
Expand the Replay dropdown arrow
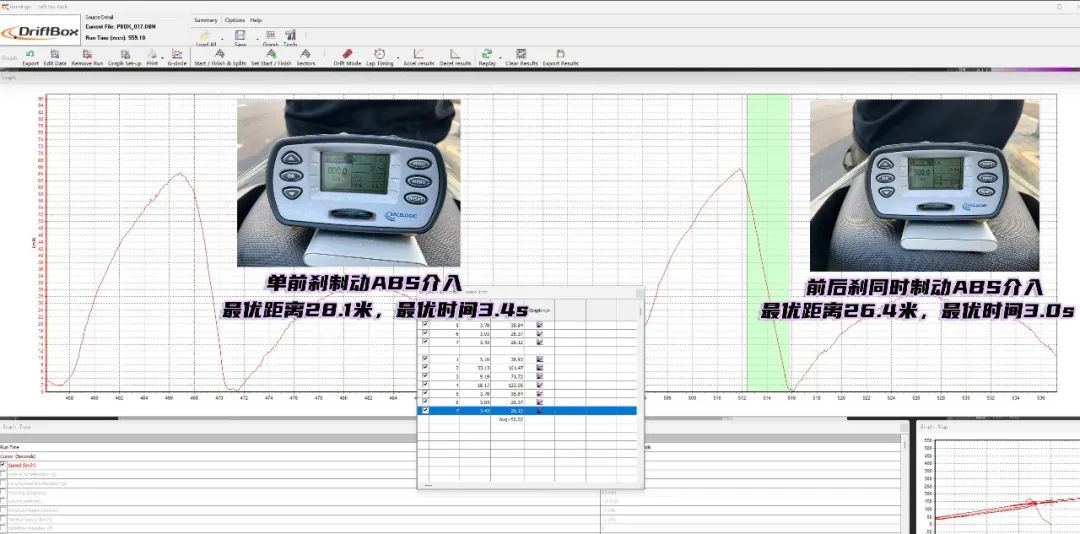point(499,57)
